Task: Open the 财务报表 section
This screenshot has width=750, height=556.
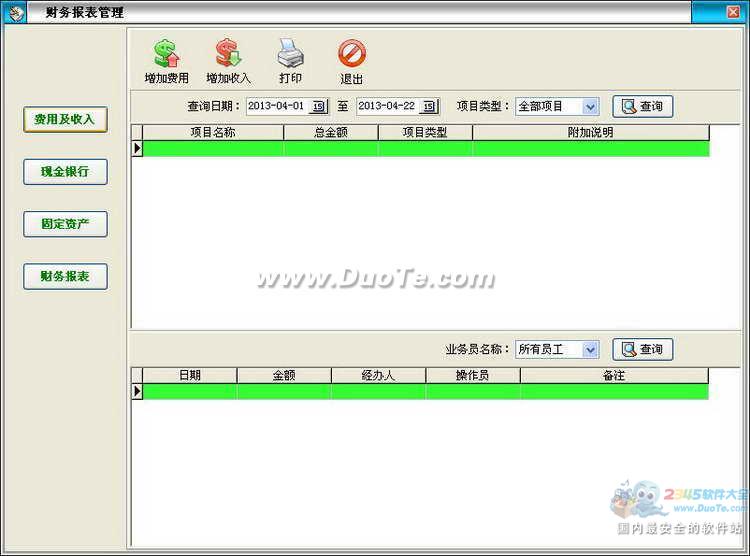Action: pos(65,277)
